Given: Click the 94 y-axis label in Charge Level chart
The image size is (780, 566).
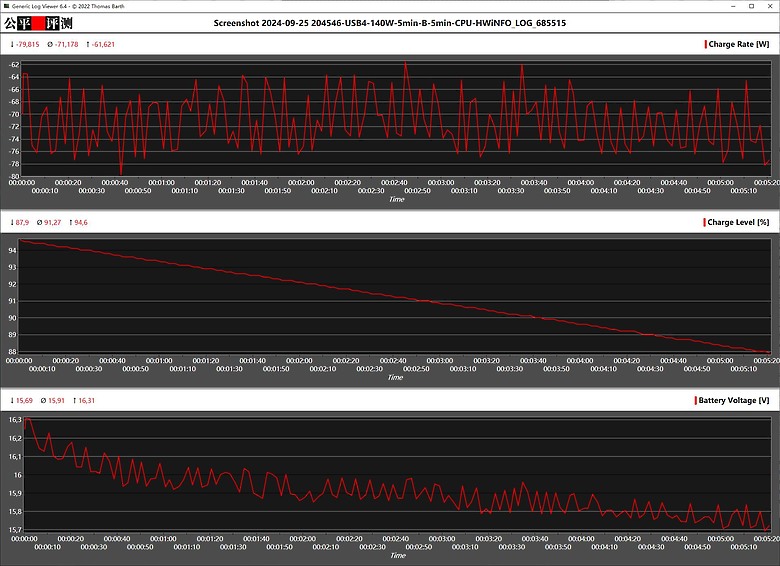Looking at the screenshot, I should [x=12, y=251].
